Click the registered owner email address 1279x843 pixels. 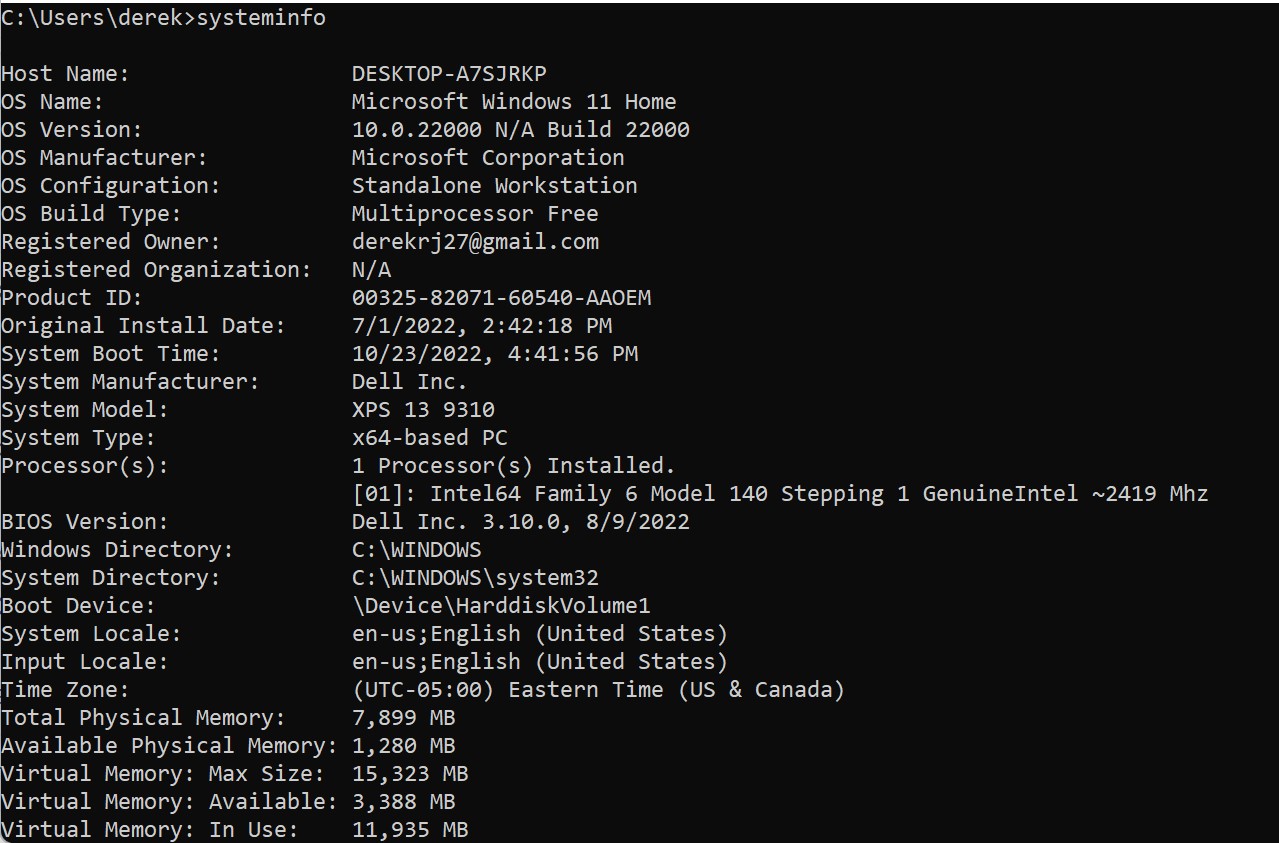[475, 242]
